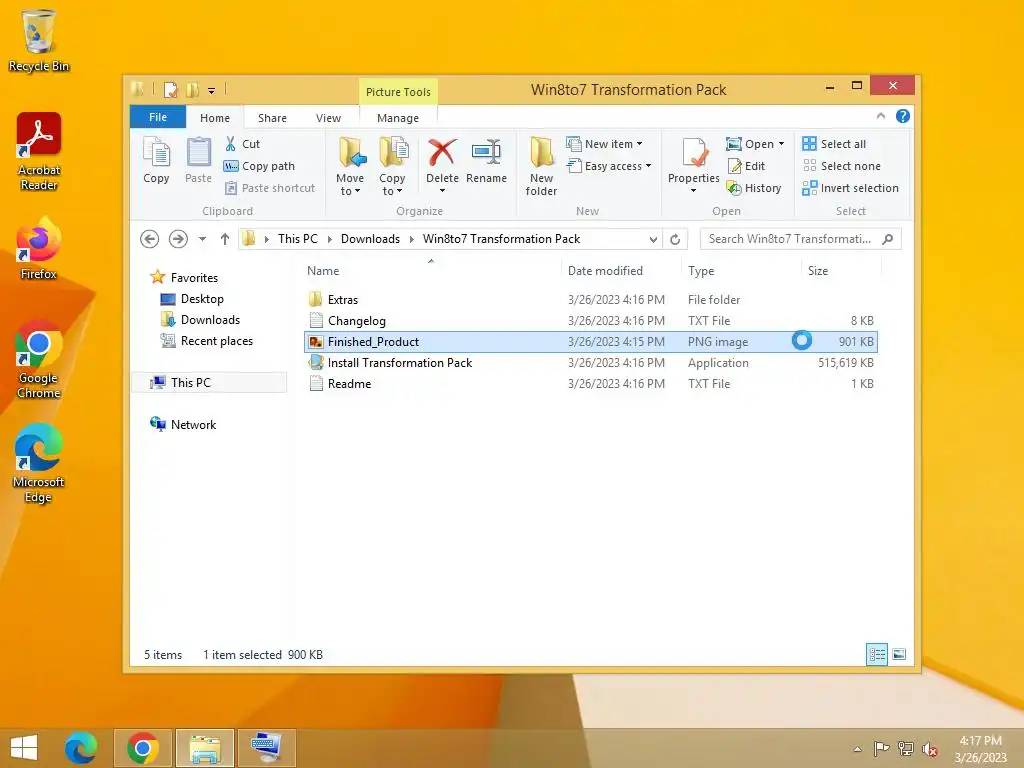Click This PC in the address breadcrumb

pos(298,239)
